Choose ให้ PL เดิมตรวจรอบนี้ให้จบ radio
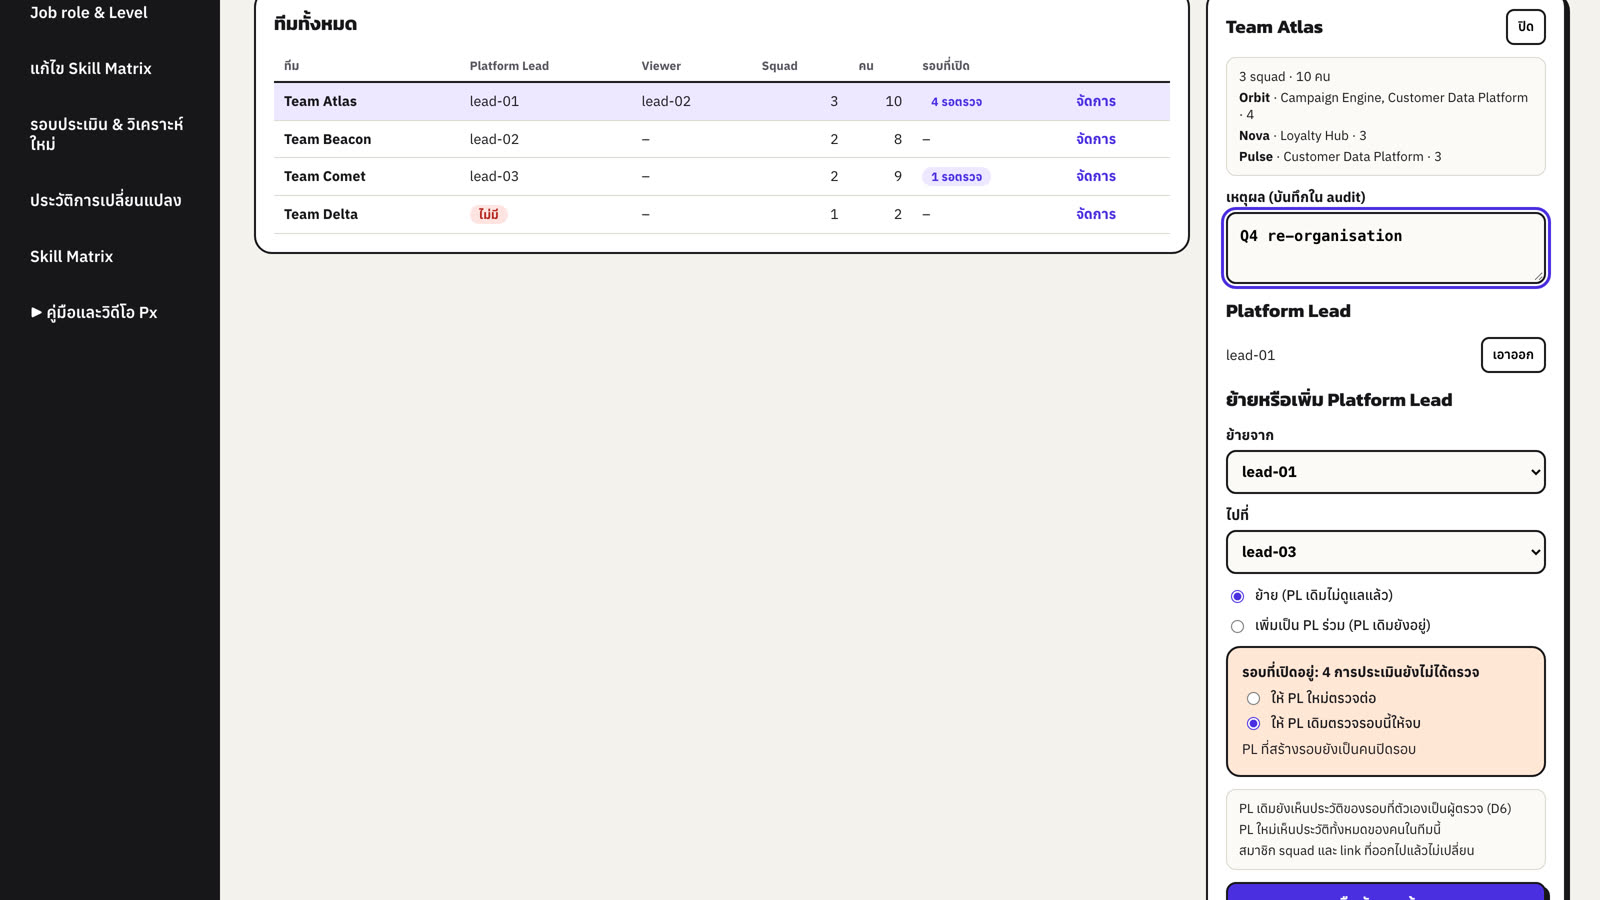This screenshot has height=900, width=1600. [1253, 723]
